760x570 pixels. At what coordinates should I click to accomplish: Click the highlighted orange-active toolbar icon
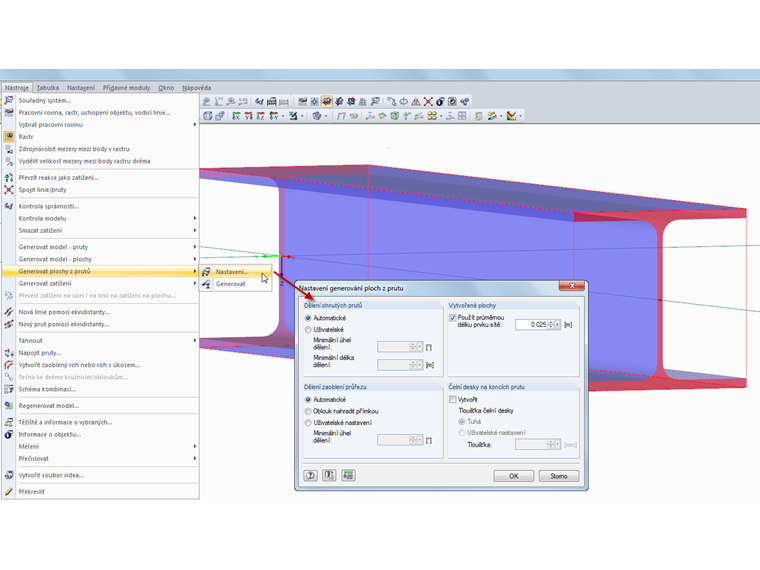tap(327, 102)
